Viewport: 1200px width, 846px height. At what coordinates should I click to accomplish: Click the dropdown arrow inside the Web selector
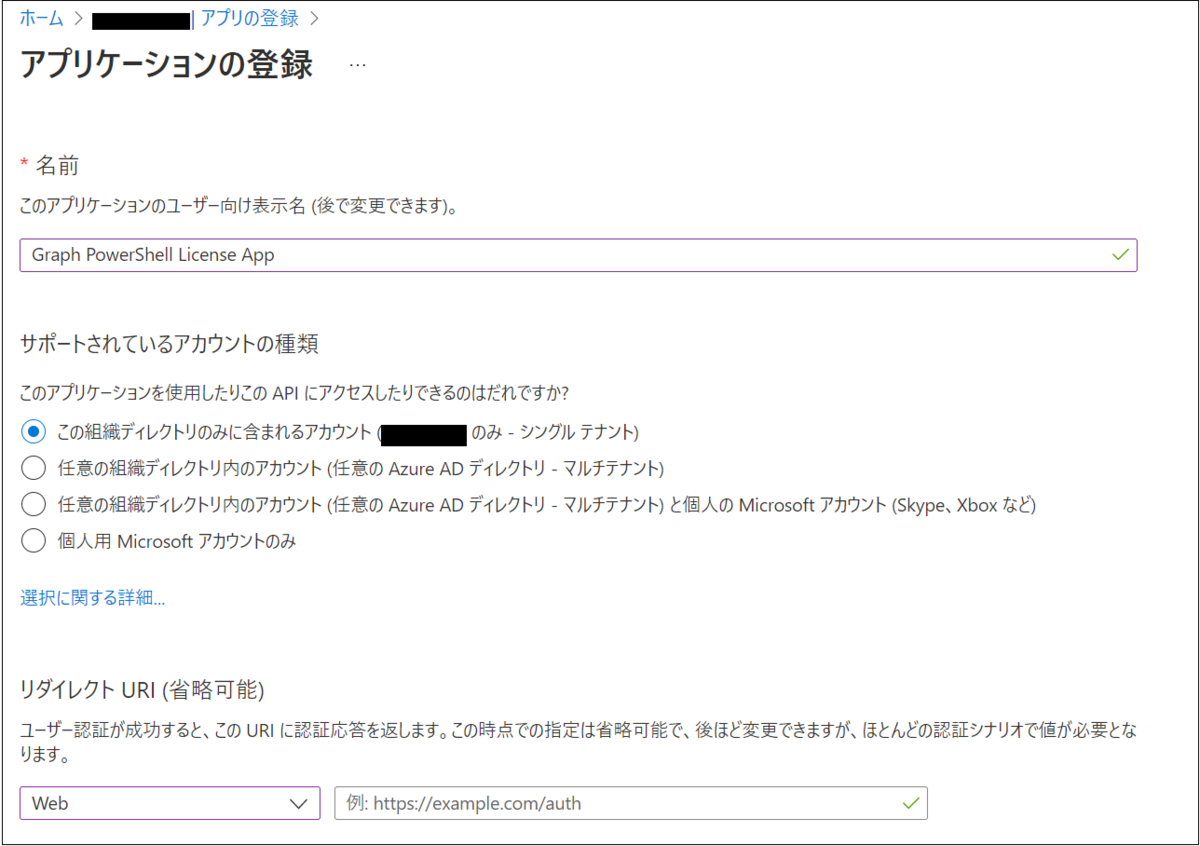click(x=298, y=803)
